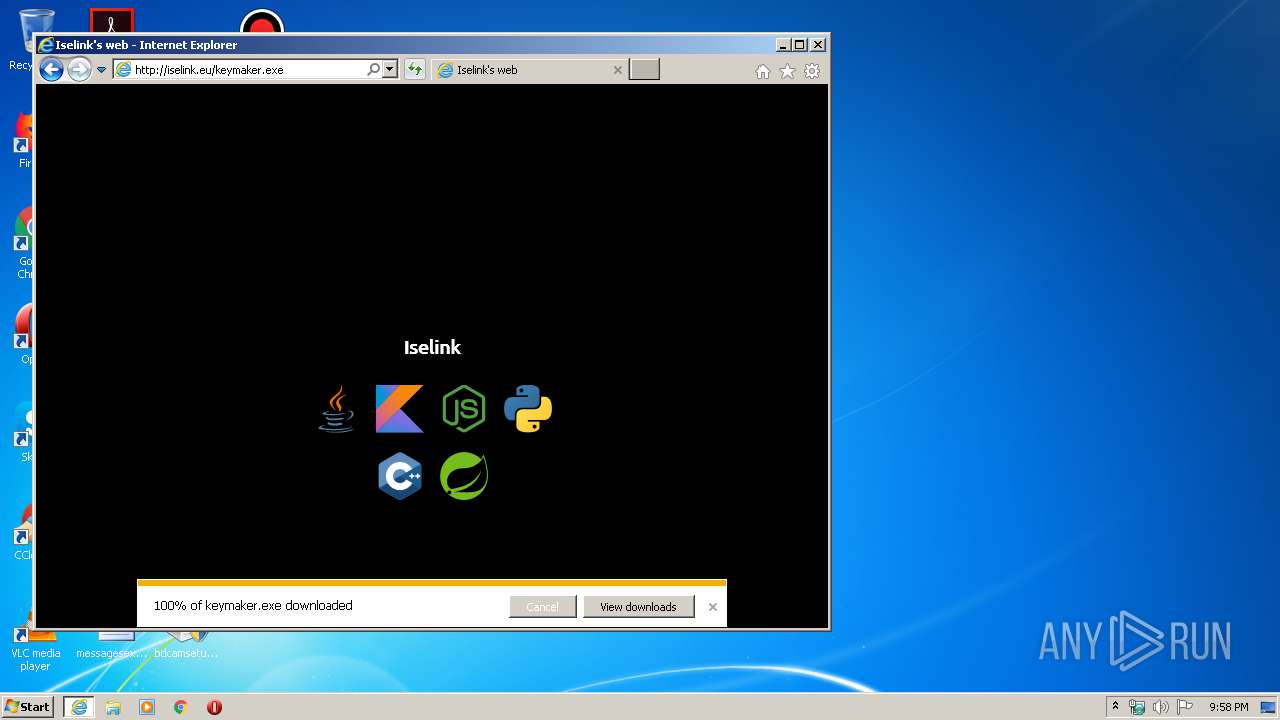Show hidden system tray icons
The image size is (1280, 720).
click(1115, 707)
